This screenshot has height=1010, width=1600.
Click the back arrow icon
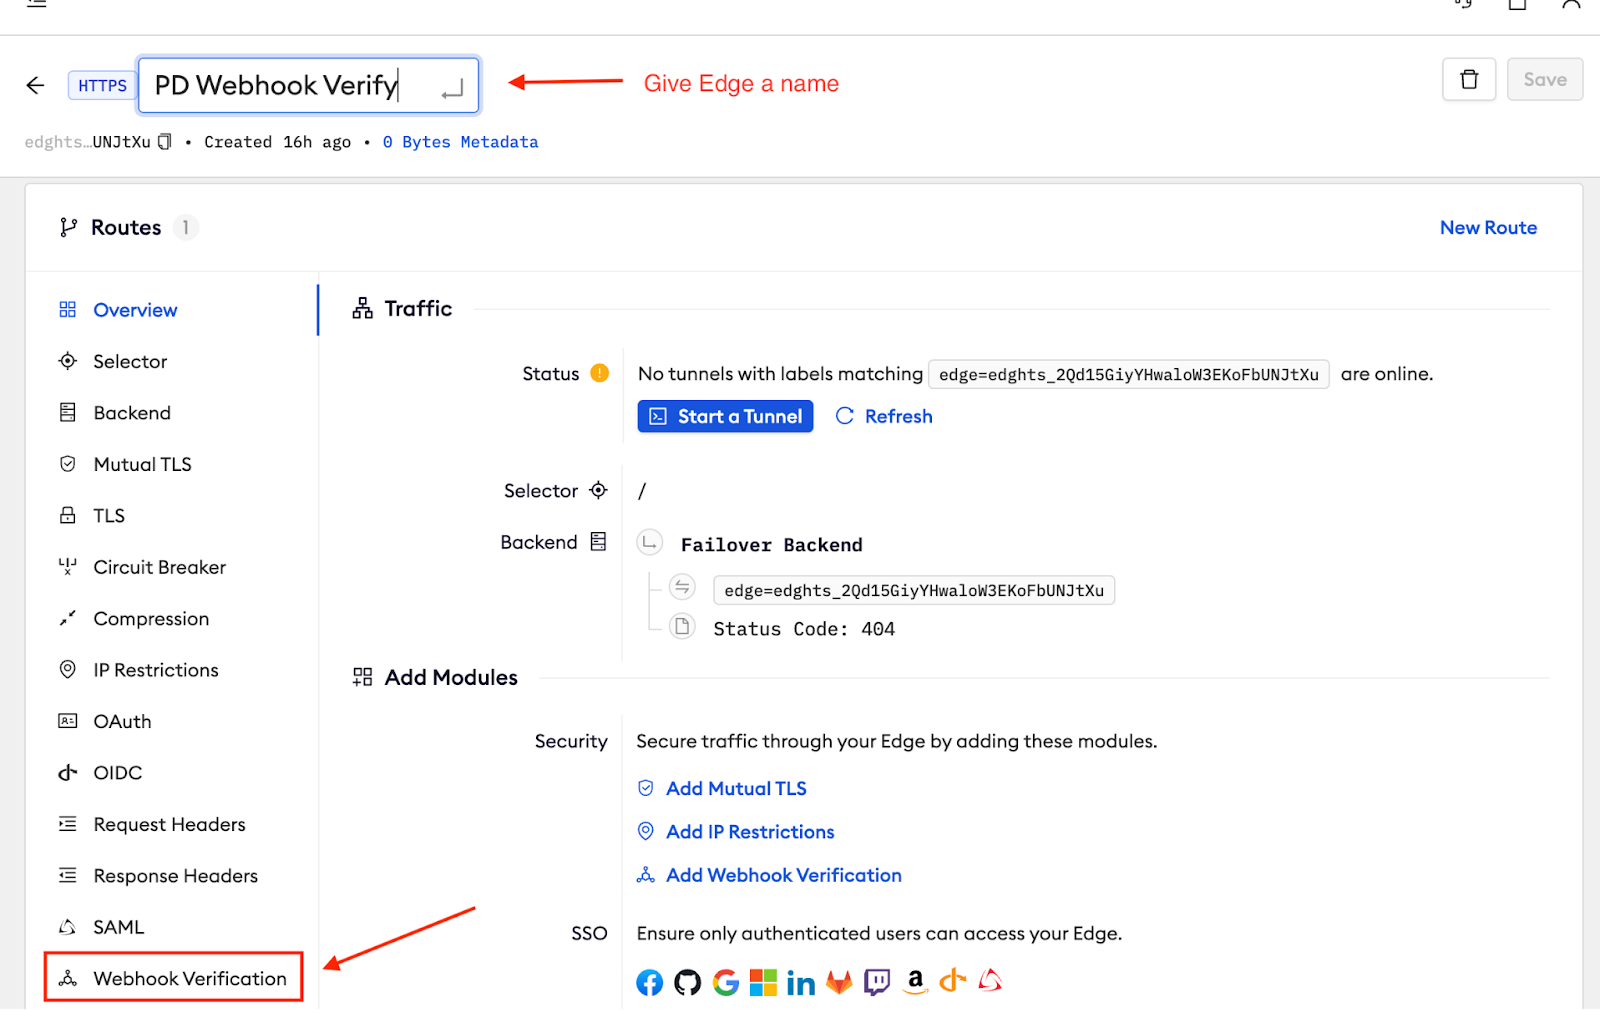tap(36, 85)
